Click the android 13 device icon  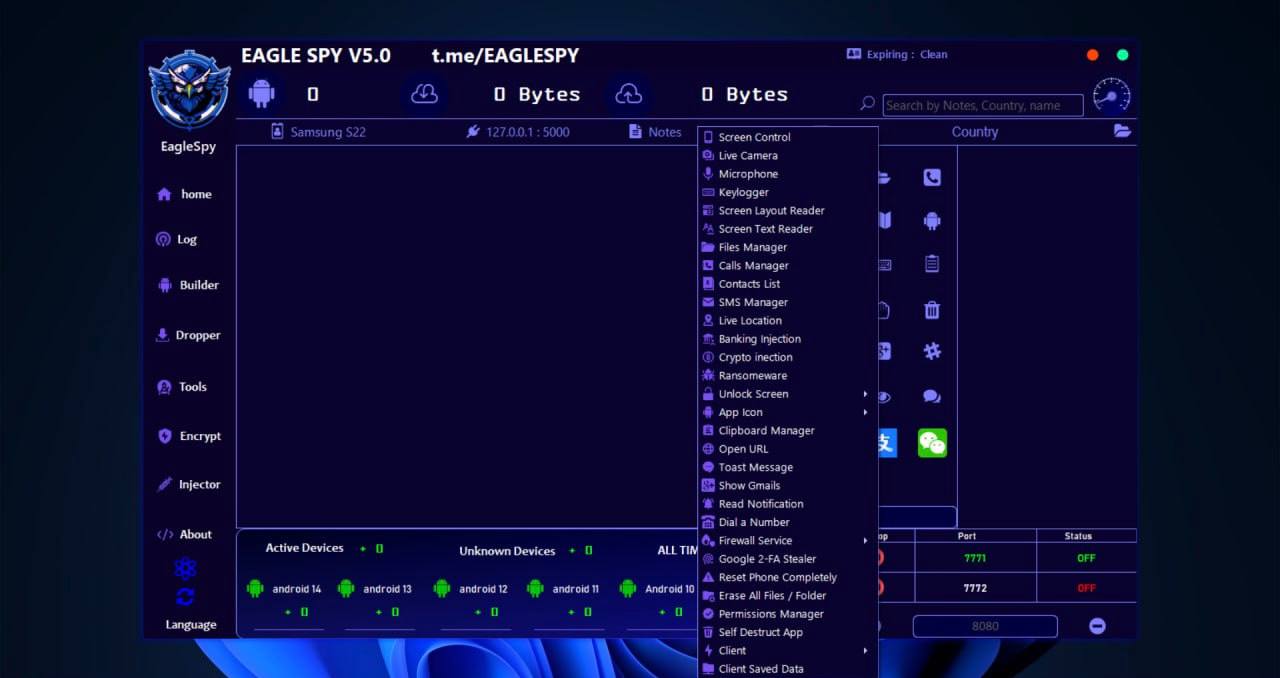346,588
